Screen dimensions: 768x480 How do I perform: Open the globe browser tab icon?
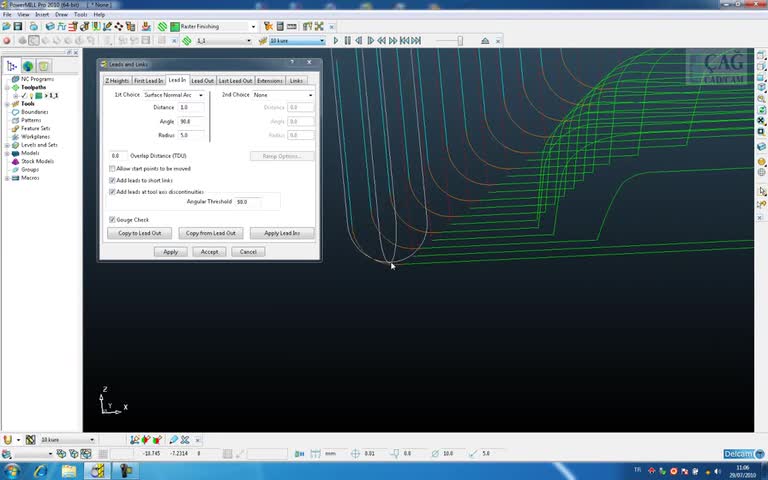click(29, 66)
